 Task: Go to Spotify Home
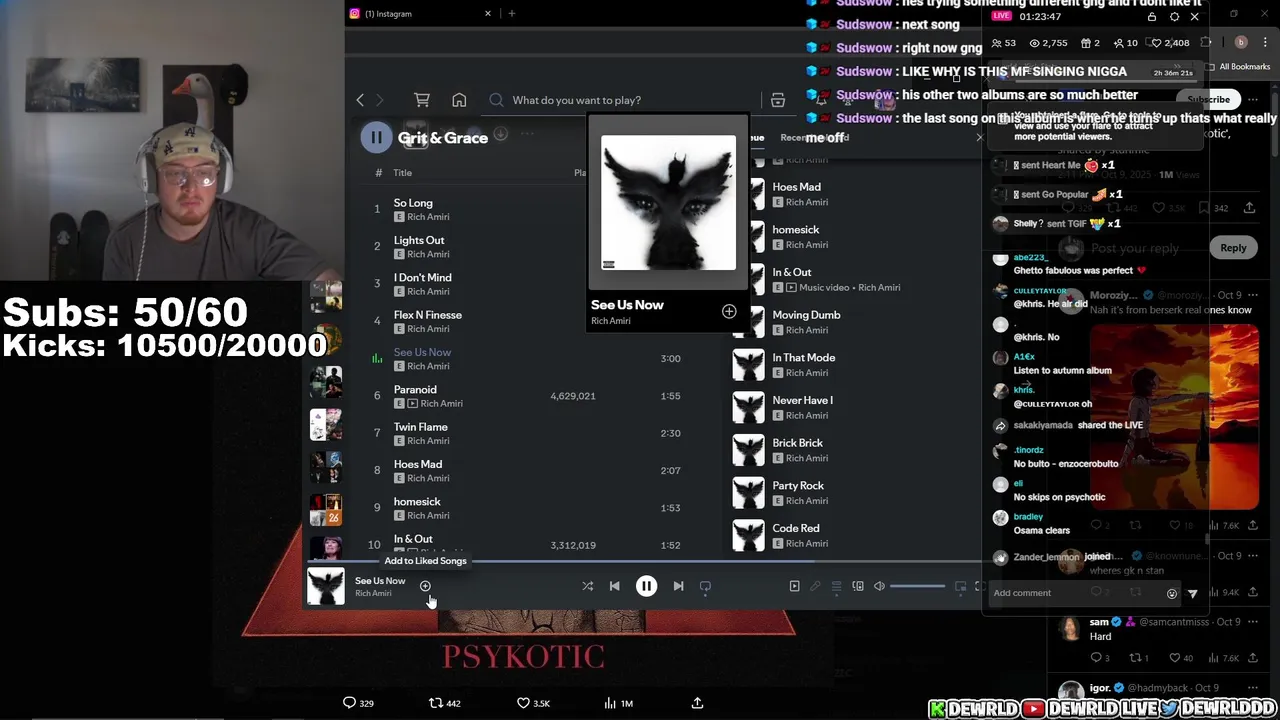(459, 100)
